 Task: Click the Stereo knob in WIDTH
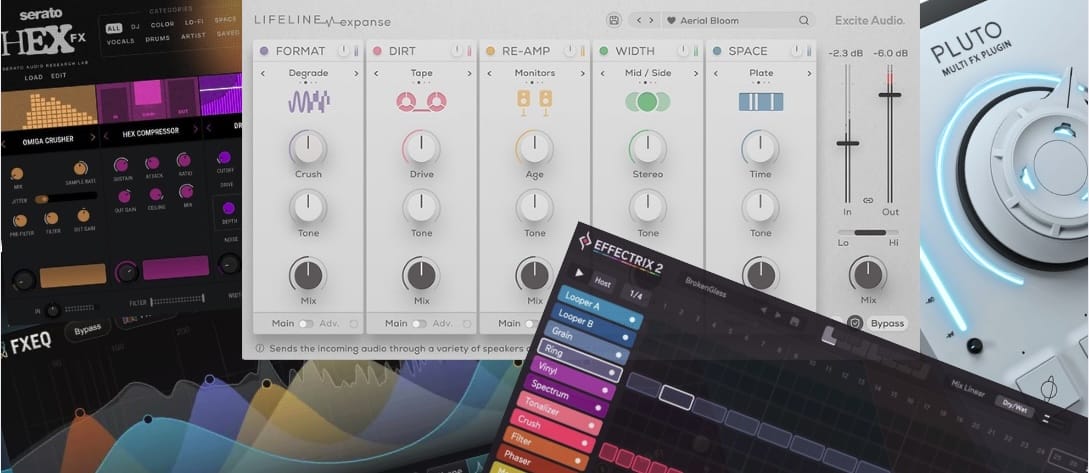(648, 147)
